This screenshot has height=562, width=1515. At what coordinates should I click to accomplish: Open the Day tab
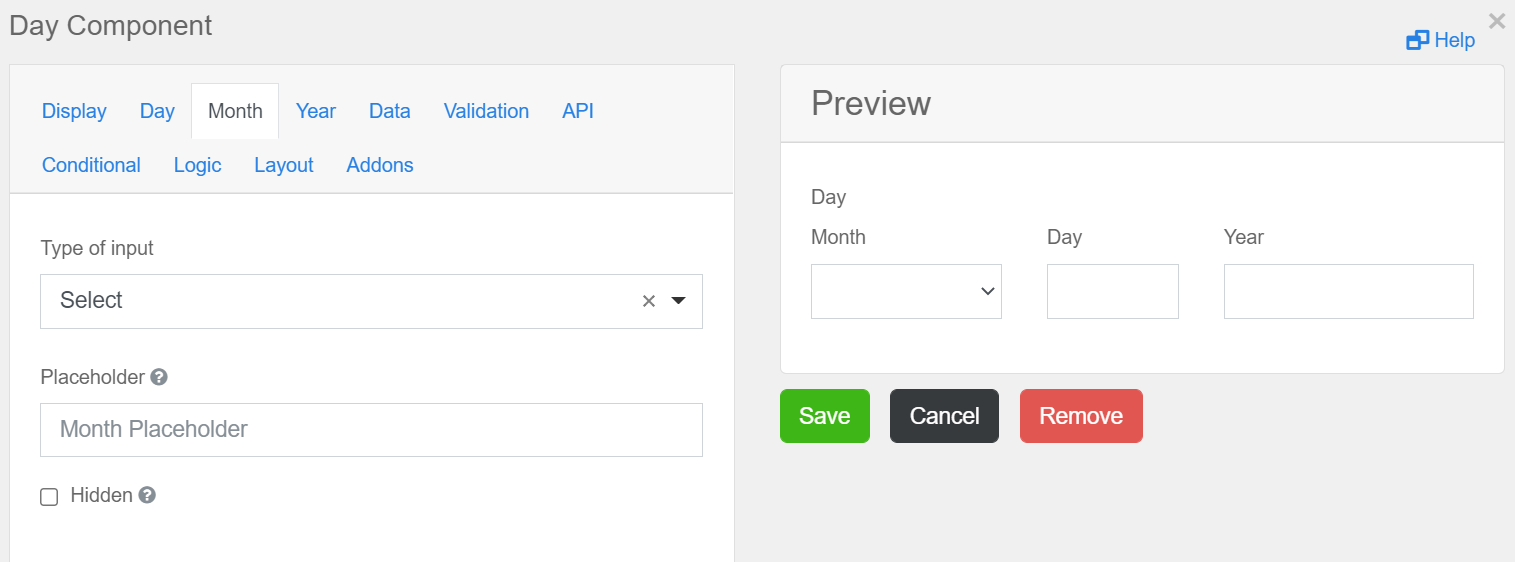pos(157,111)
